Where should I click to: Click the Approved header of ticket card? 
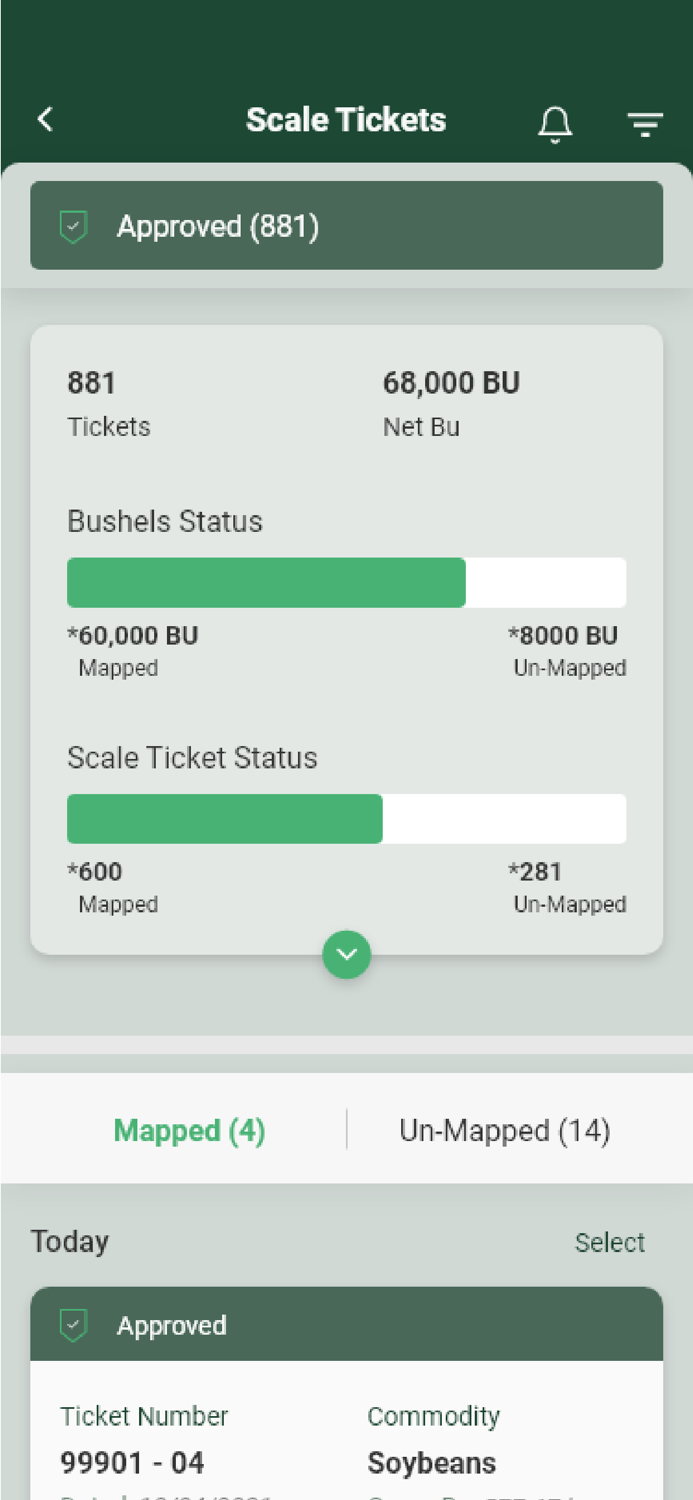tap(346, 1325)
